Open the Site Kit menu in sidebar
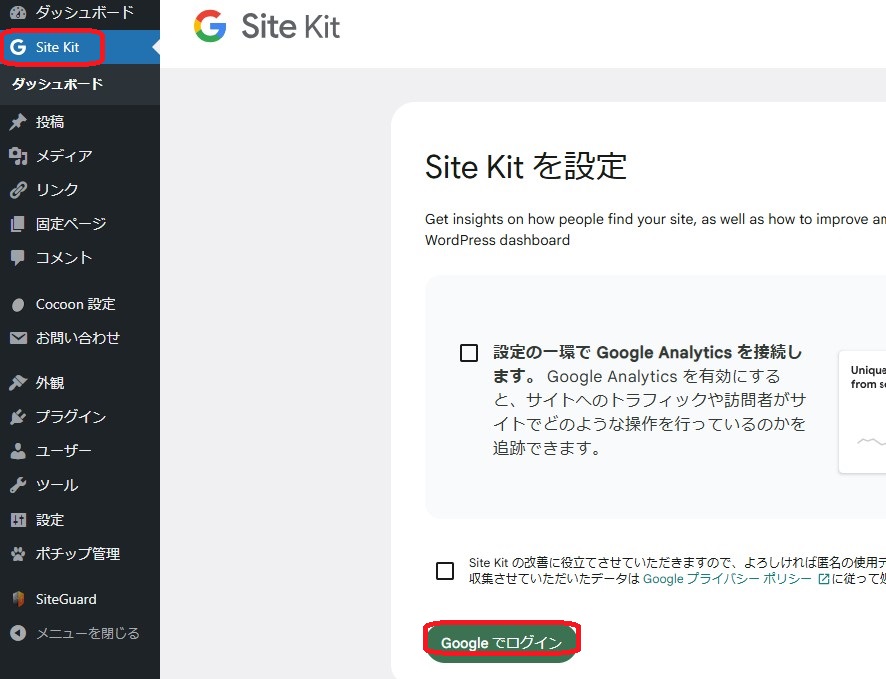The width and height of the screenshot is (886, 679). [57, 47]
